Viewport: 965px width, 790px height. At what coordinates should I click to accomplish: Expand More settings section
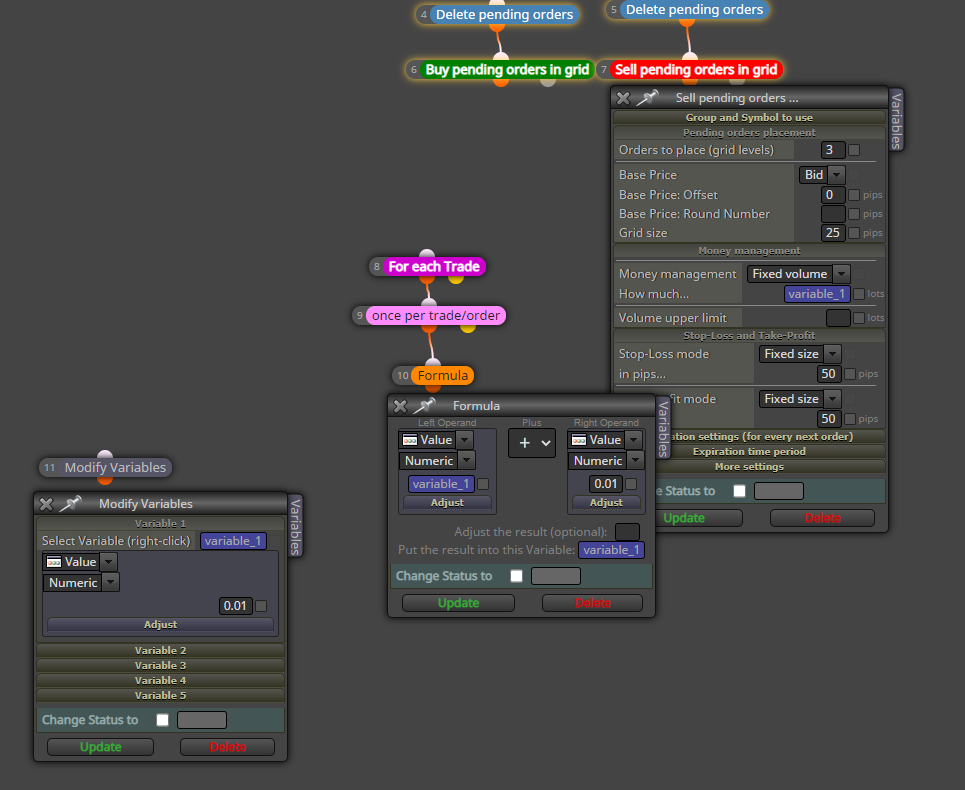749,466
